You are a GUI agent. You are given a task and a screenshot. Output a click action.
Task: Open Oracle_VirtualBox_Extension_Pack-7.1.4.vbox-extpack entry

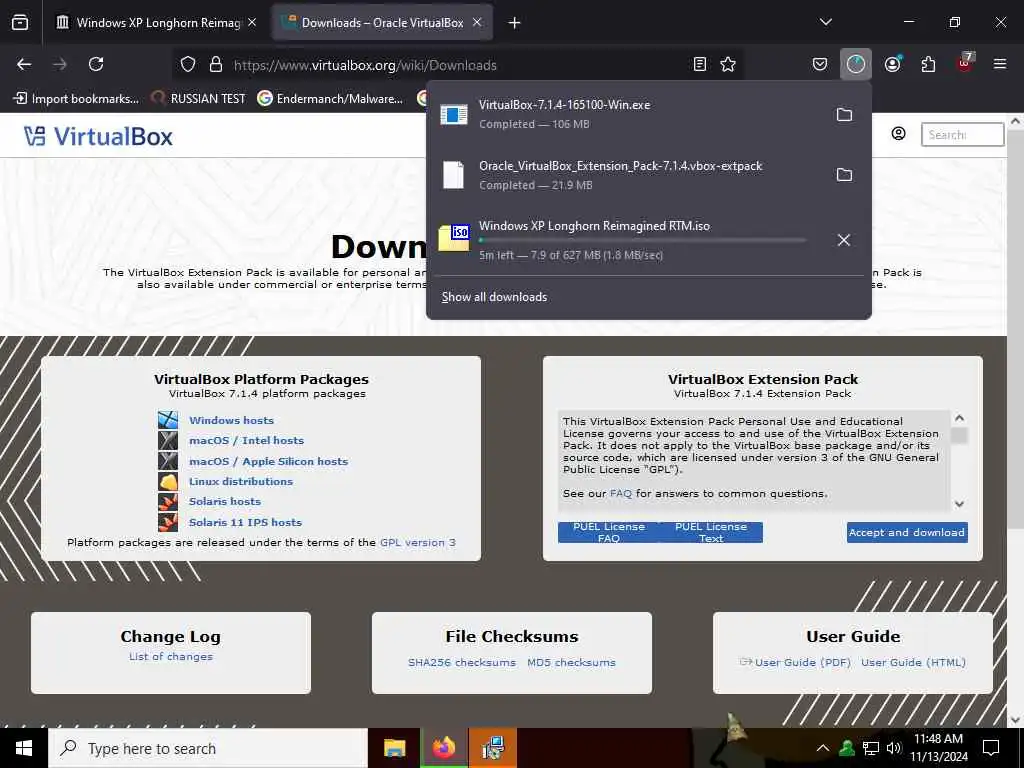(x=627, y=175)
